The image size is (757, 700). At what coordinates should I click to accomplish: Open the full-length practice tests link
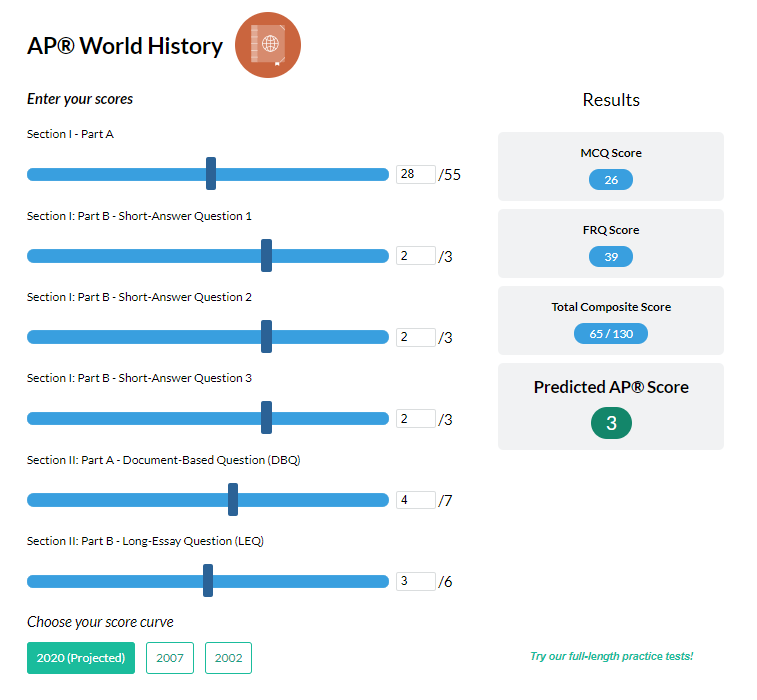pyautogui.click(x=611, y=656)
